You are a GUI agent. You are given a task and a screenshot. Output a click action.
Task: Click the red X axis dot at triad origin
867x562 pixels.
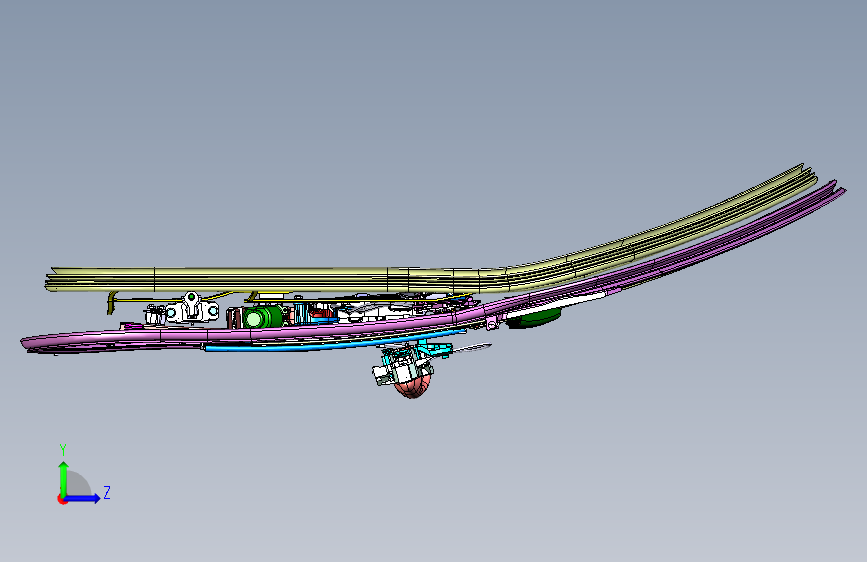point(62,499)
